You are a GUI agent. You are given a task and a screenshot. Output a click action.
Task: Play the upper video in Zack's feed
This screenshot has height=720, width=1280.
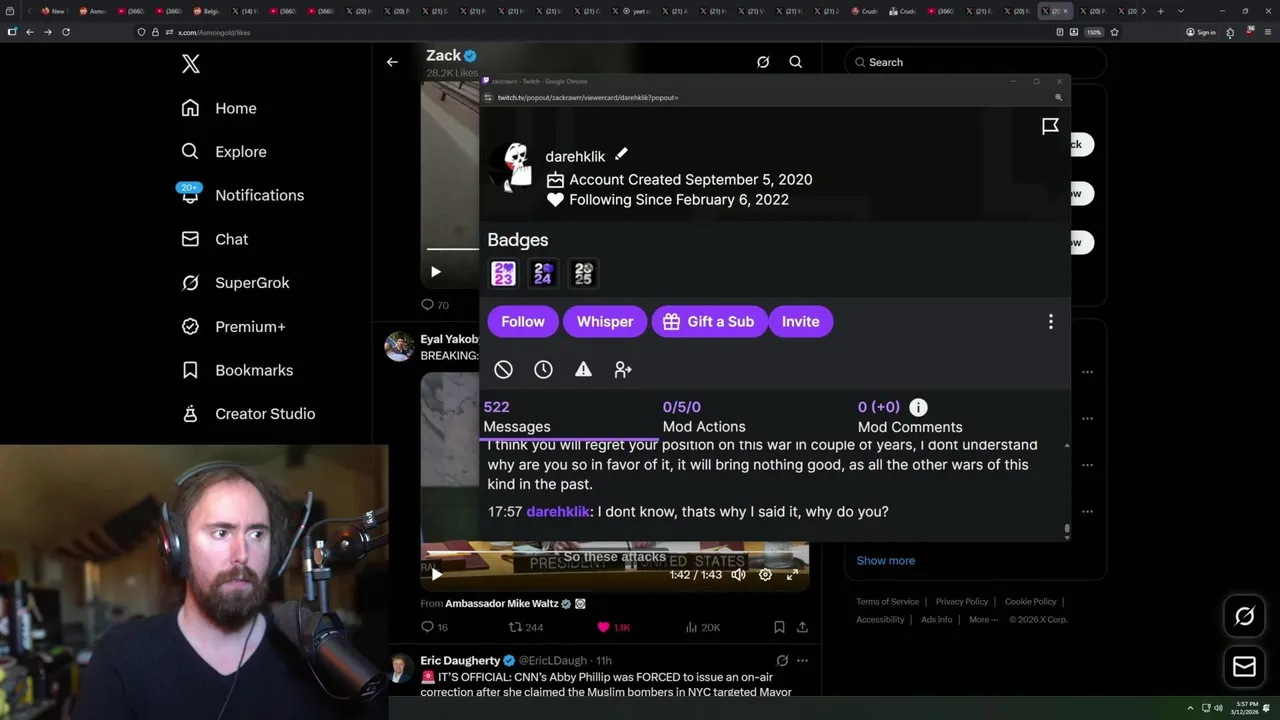pos(436,272)
